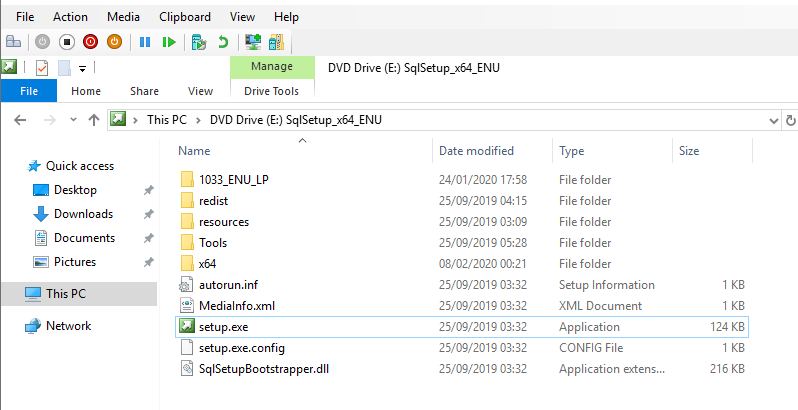Image resolution: width=798 pixels, height=410 pixels.
Task: Reset the VM with the green play icon
Action: coord(169,42)
